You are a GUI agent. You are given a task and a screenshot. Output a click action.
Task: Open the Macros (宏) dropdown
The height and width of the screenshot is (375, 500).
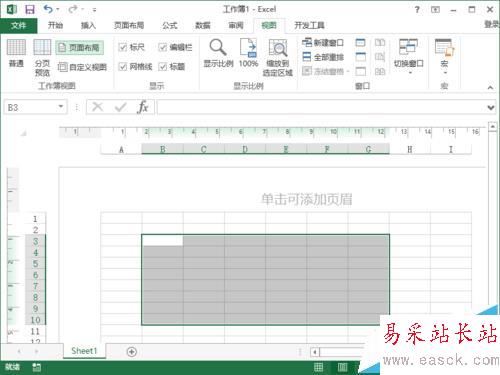coord(445,56)
